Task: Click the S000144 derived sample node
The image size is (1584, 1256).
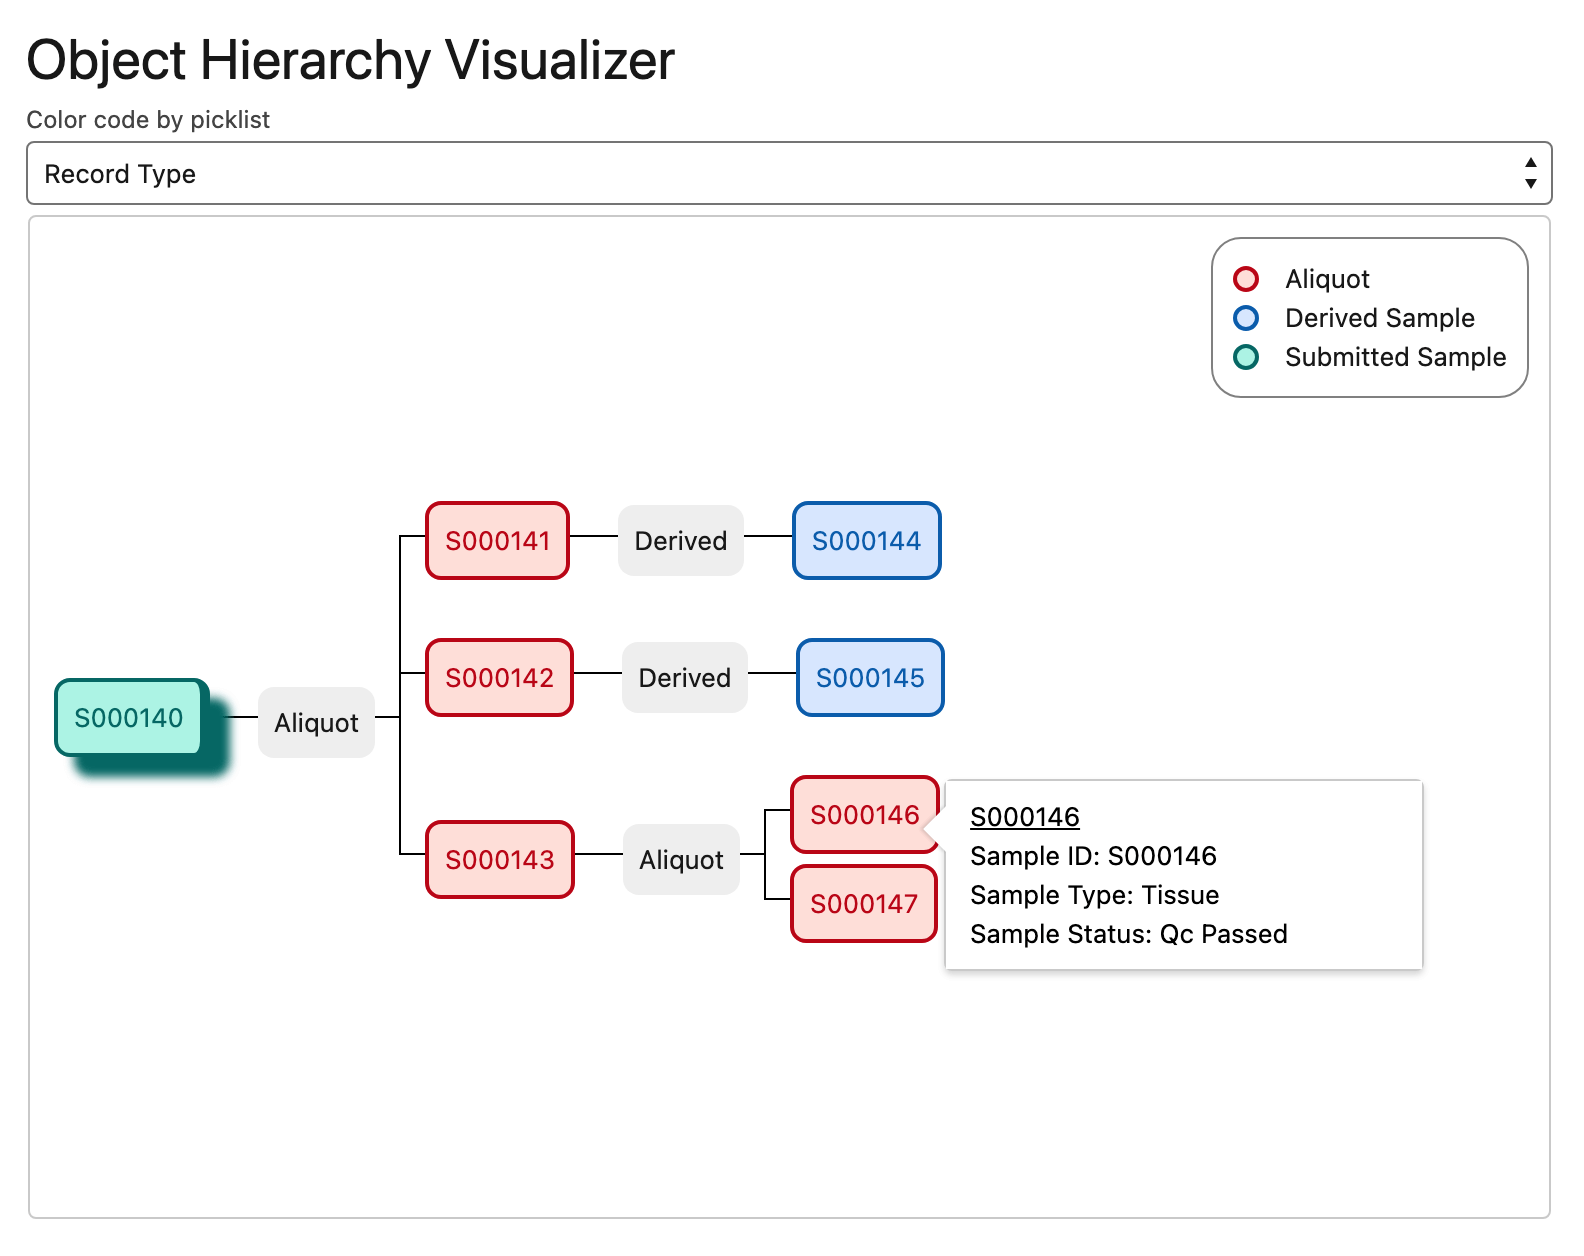Action: tap(866, 541)
